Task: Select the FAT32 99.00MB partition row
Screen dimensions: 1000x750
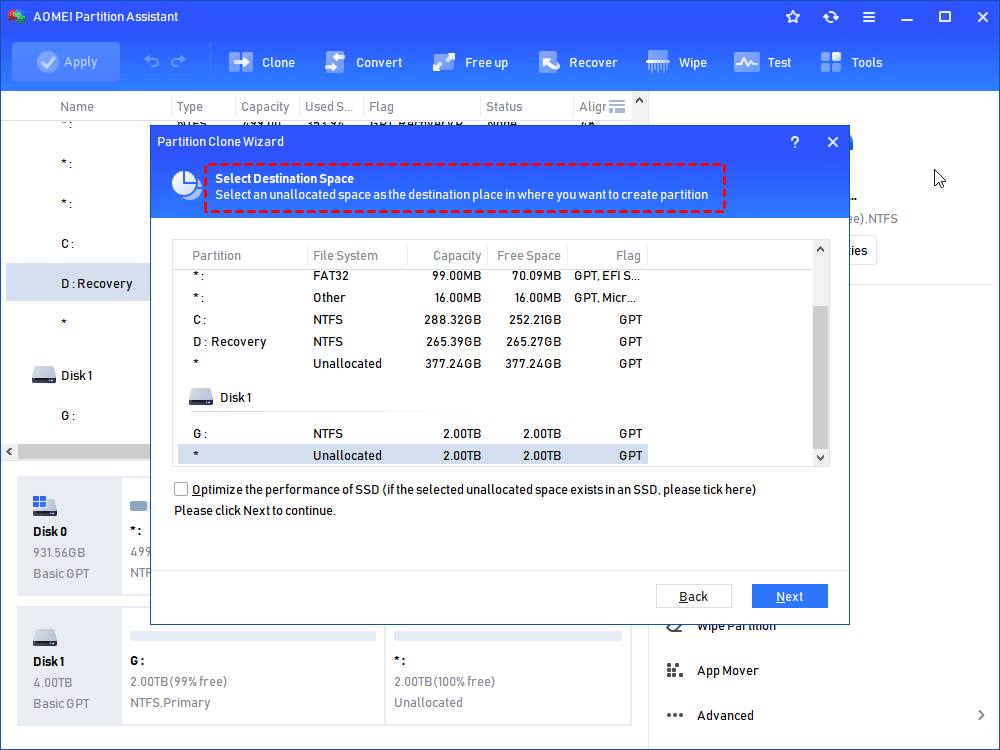Action: (413, 276)
